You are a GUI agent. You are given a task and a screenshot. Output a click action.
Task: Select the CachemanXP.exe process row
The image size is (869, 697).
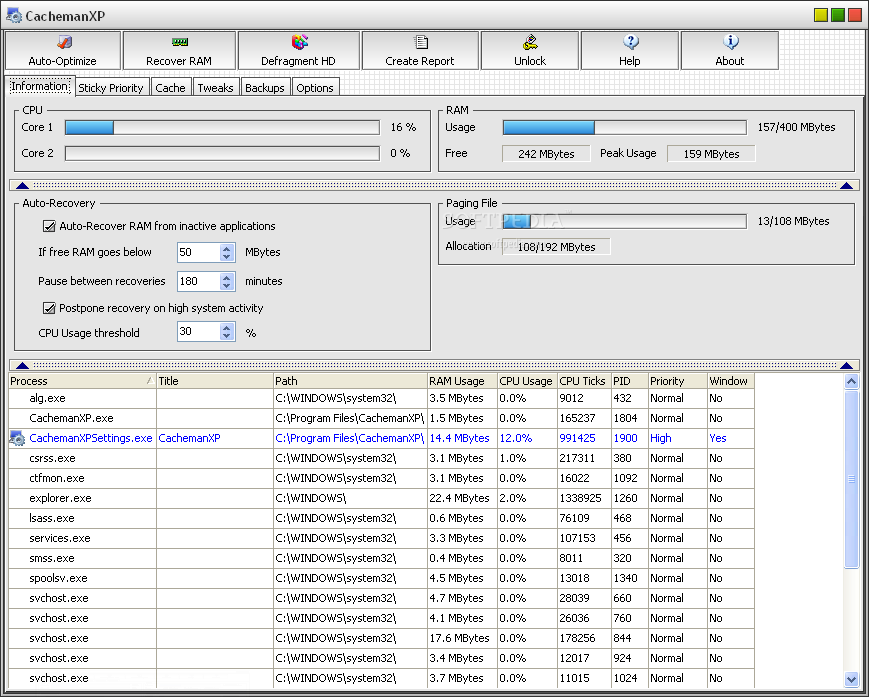coord(381,418)
